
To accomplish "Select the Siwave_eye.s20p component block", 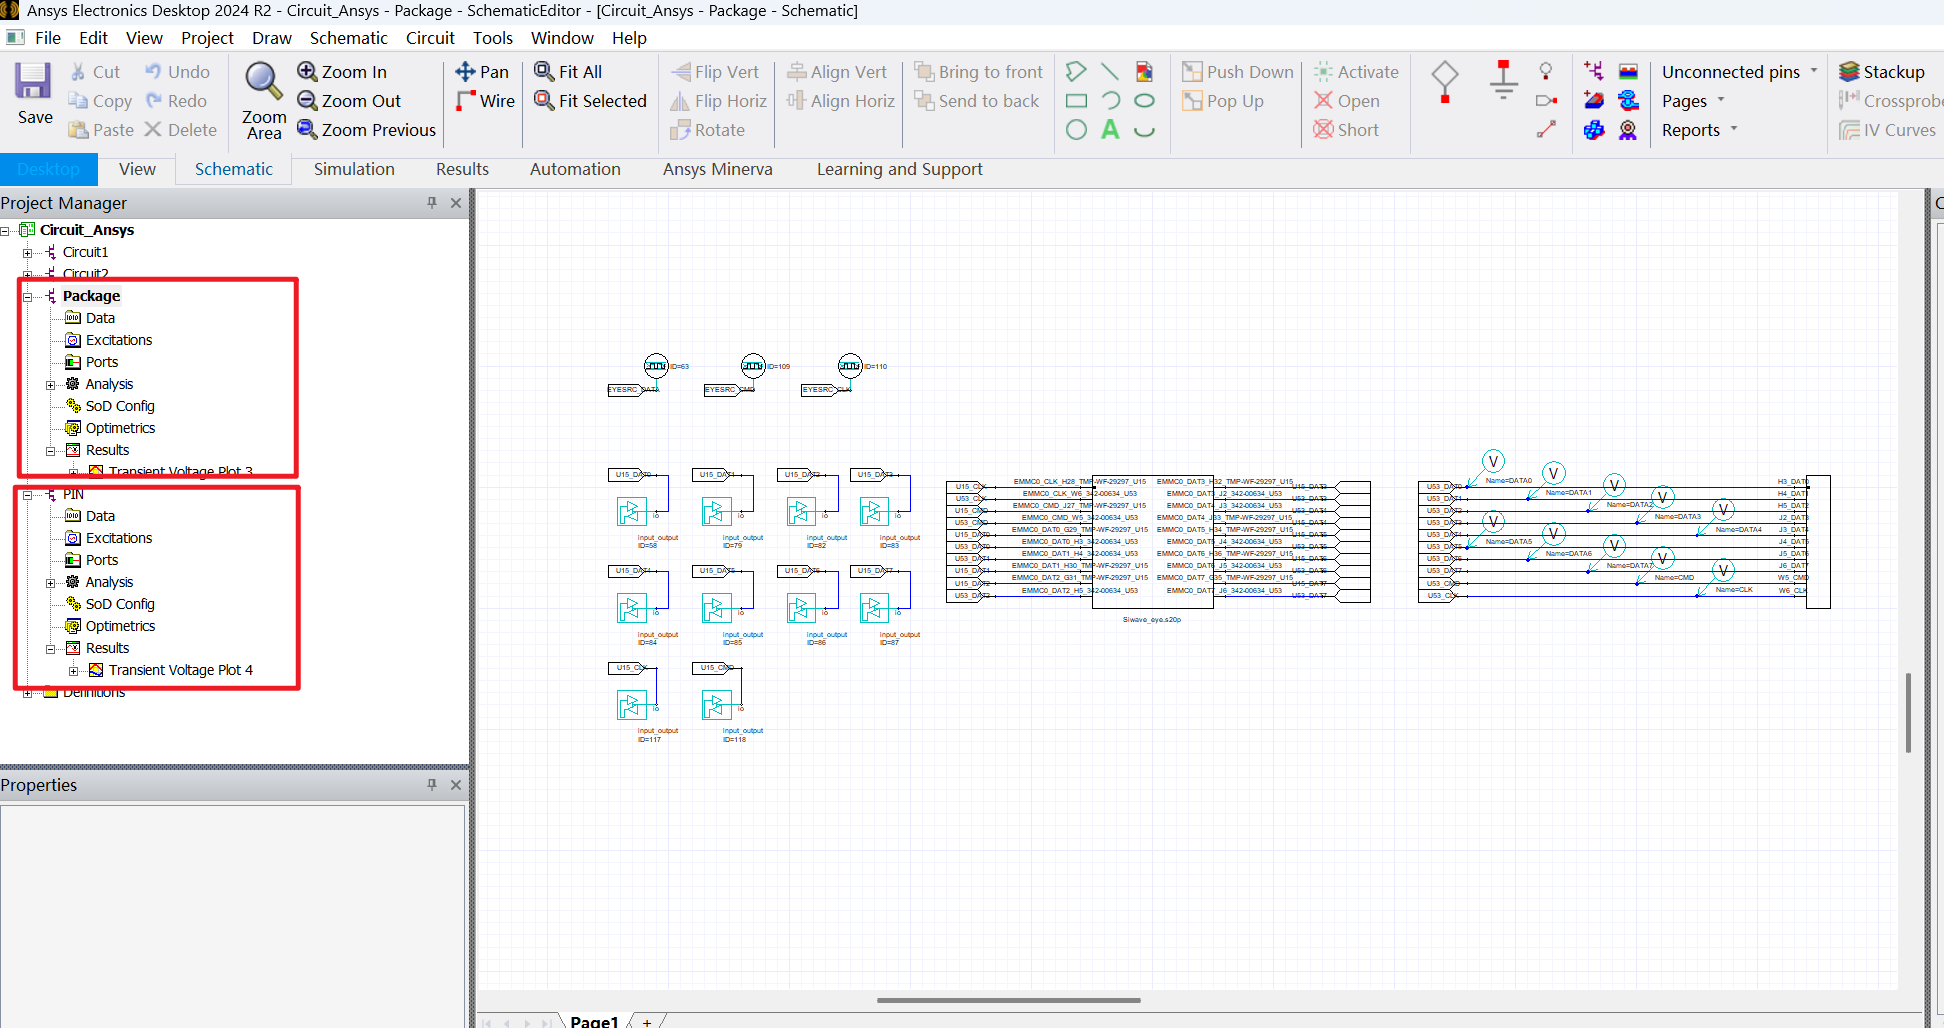I will click(x=1152, y=540).
